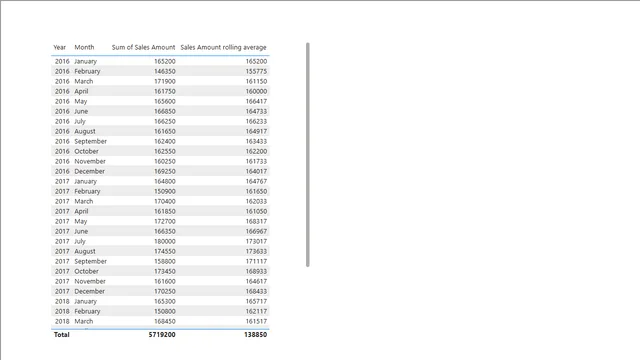Viewport: 640px width, 360px height.
Task: Select the 2017 February month cell
Action: (x=87, y=191)
